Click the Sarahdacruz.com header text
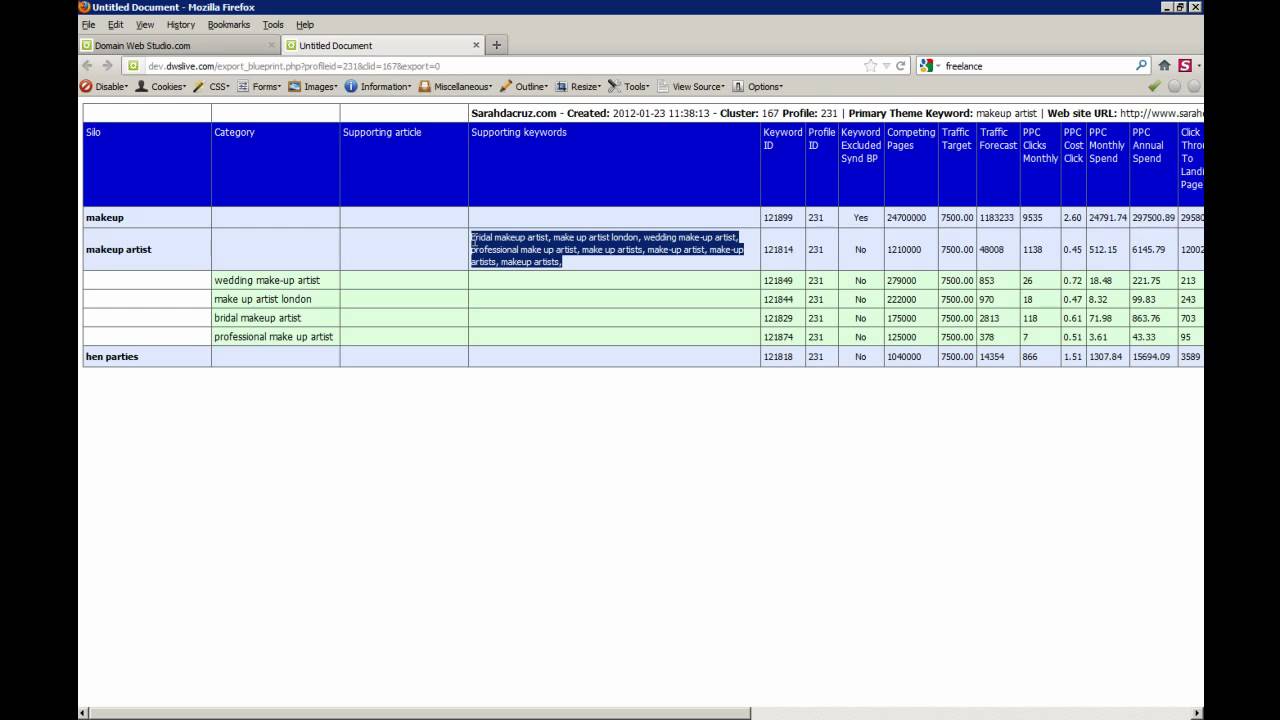Image resolution: width=1280 pixels, height=720 pixels. click(514, 113)
